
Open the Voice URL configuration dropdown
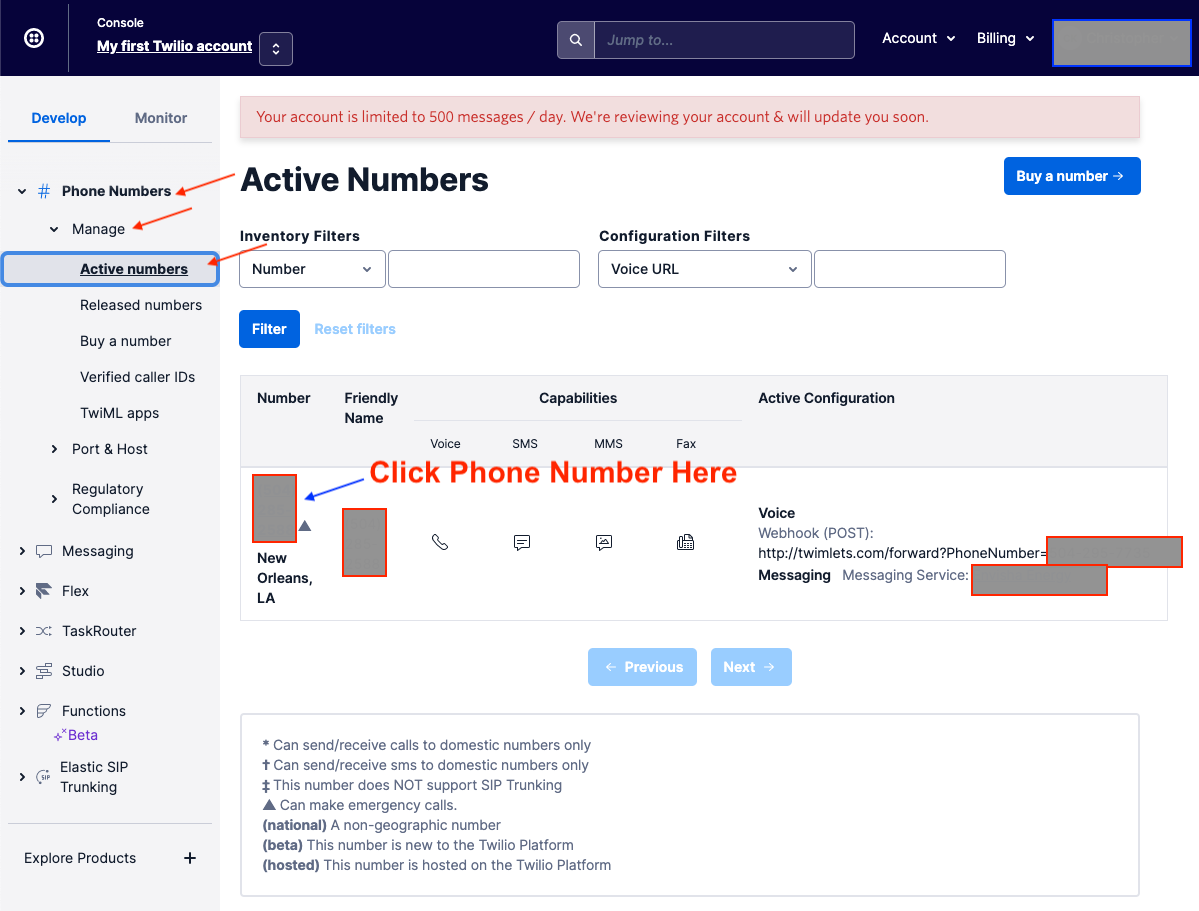tap(704, 269)
